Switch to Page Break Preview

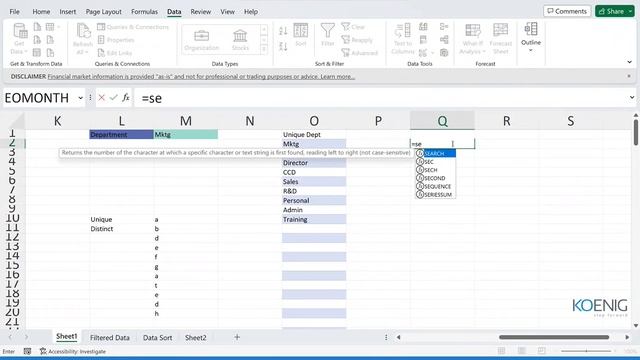click(541, 351)
